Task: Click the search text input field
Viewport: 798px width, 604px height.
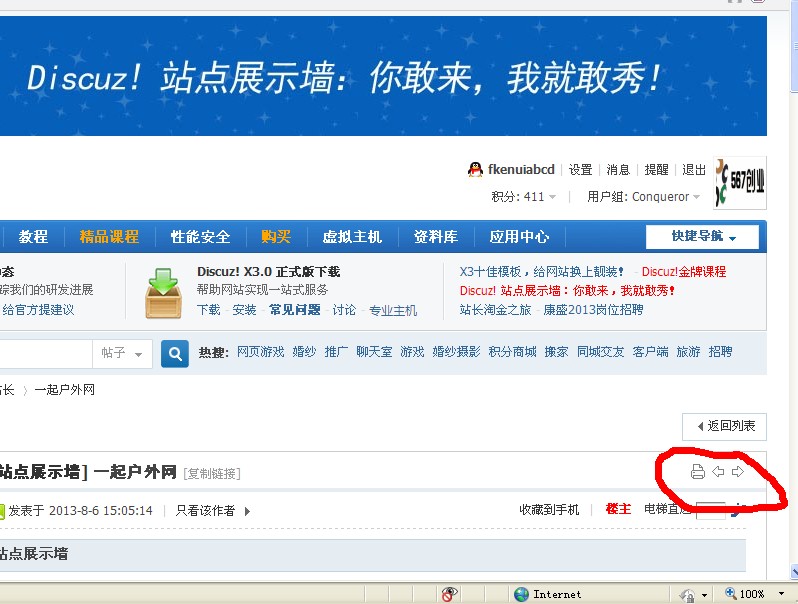Action: 46,354
